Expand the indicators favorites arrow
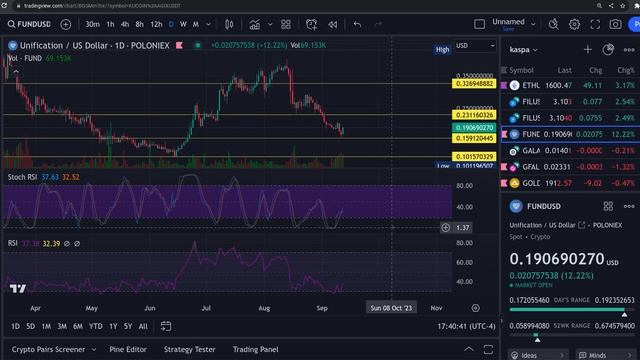Viewport: 640px width, 360px height. pyautogui.click(x=270, y=24)
